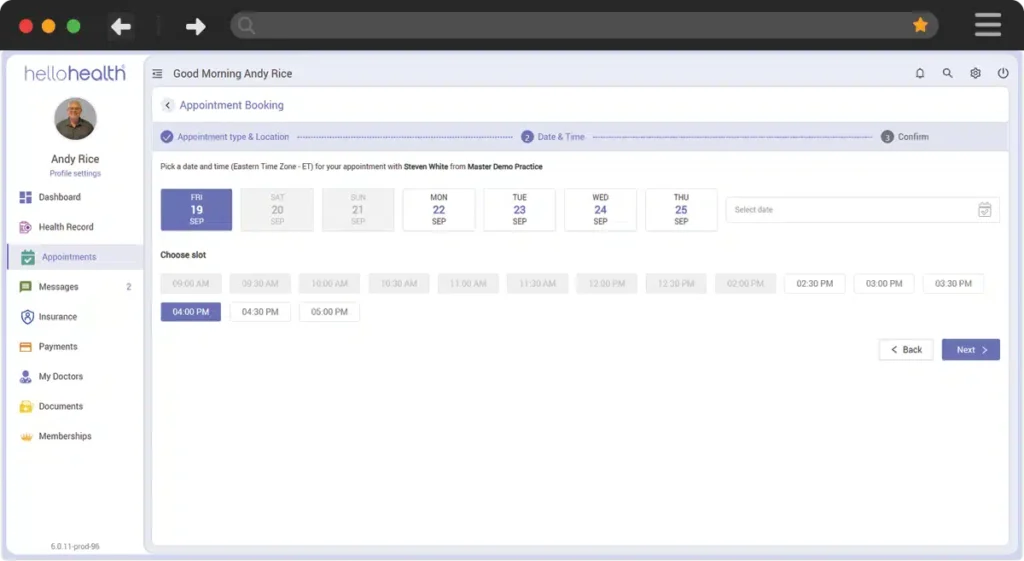Select Monday 22 Sep date
Image resolution: width=1024 pixels, height=561 pixels.
tap(439, 210)
